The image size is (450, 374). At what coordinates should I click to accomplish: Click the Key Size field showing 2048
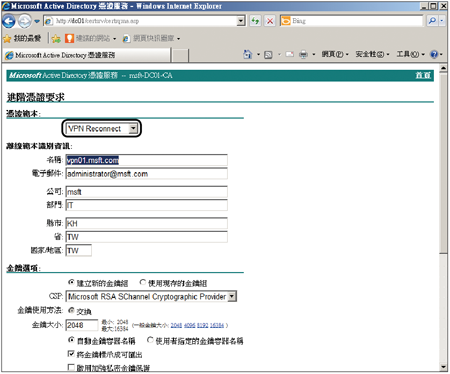point(82,325)
